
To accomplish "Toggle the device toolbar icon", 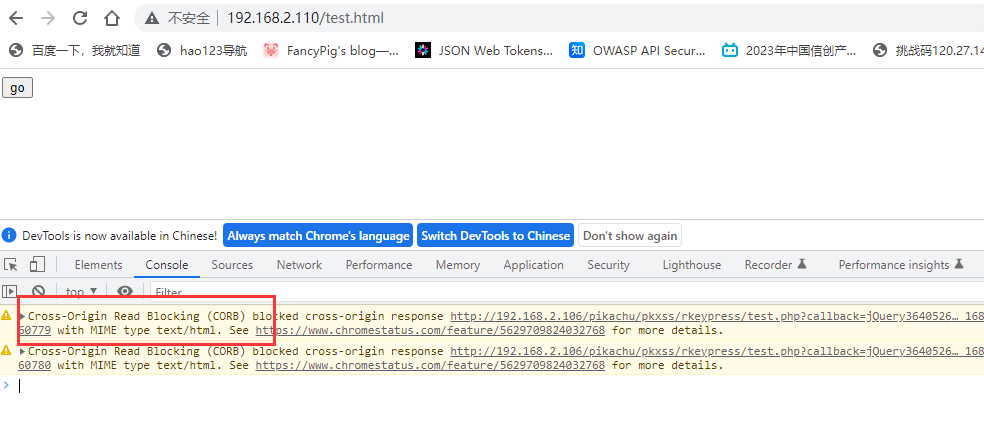I will click(37, 265).
